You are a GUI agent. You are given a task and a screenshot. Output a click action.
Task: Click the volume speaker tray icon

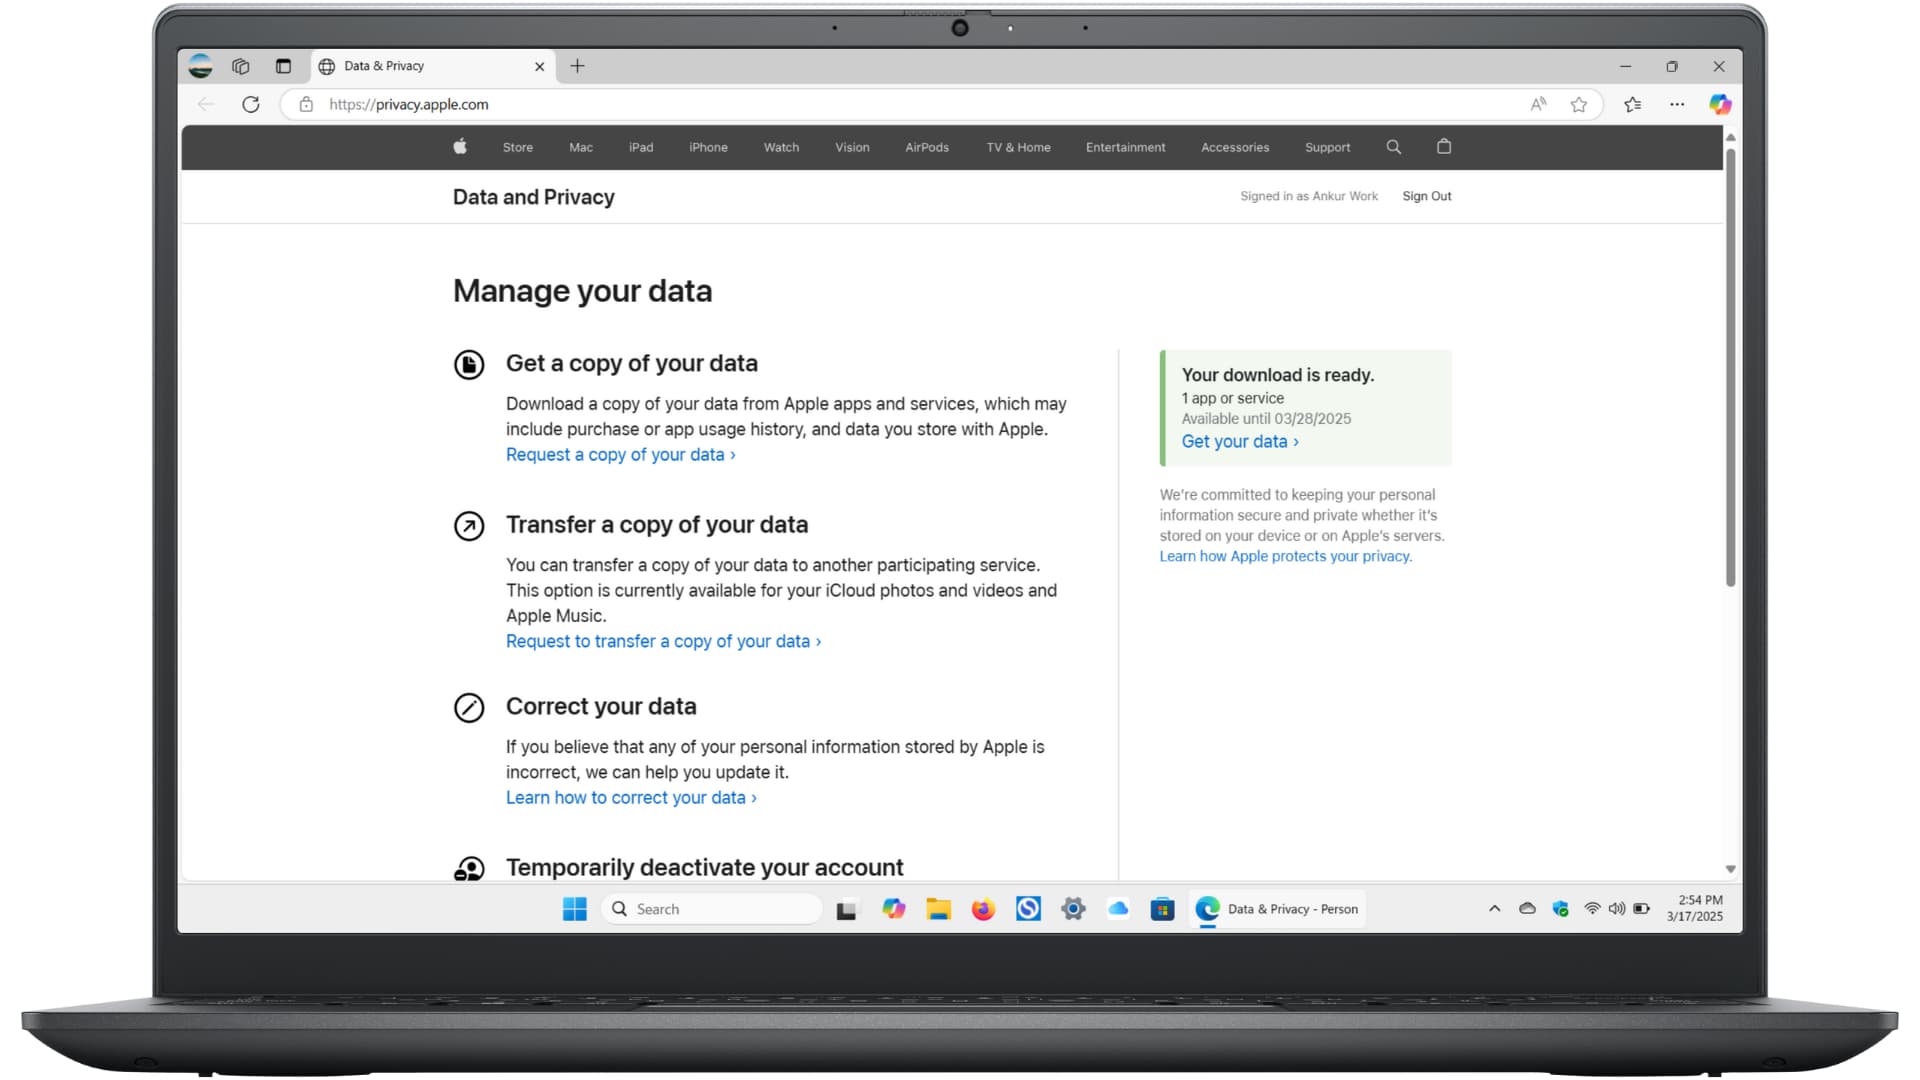[1617, 909]
